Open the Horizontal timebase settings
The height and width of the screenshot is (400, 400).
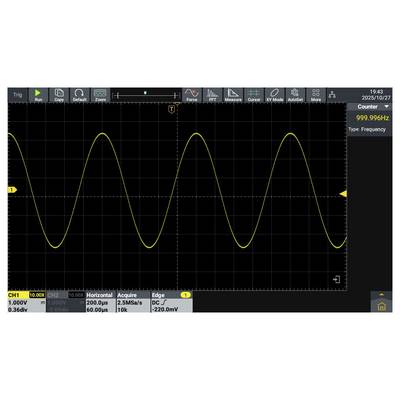[101, 302]
